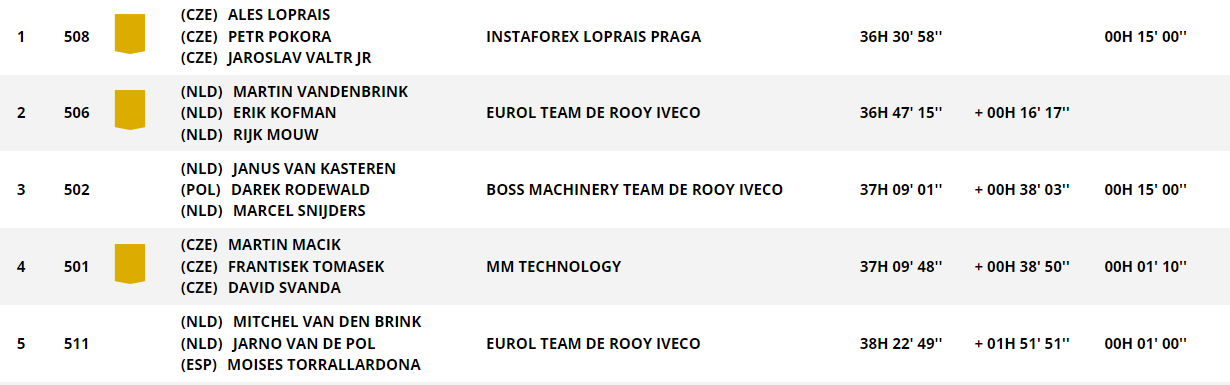Click MM Technology team name
Image resolution: width=1230 pixels, height=385 pixels.
[x=553, y=267]
